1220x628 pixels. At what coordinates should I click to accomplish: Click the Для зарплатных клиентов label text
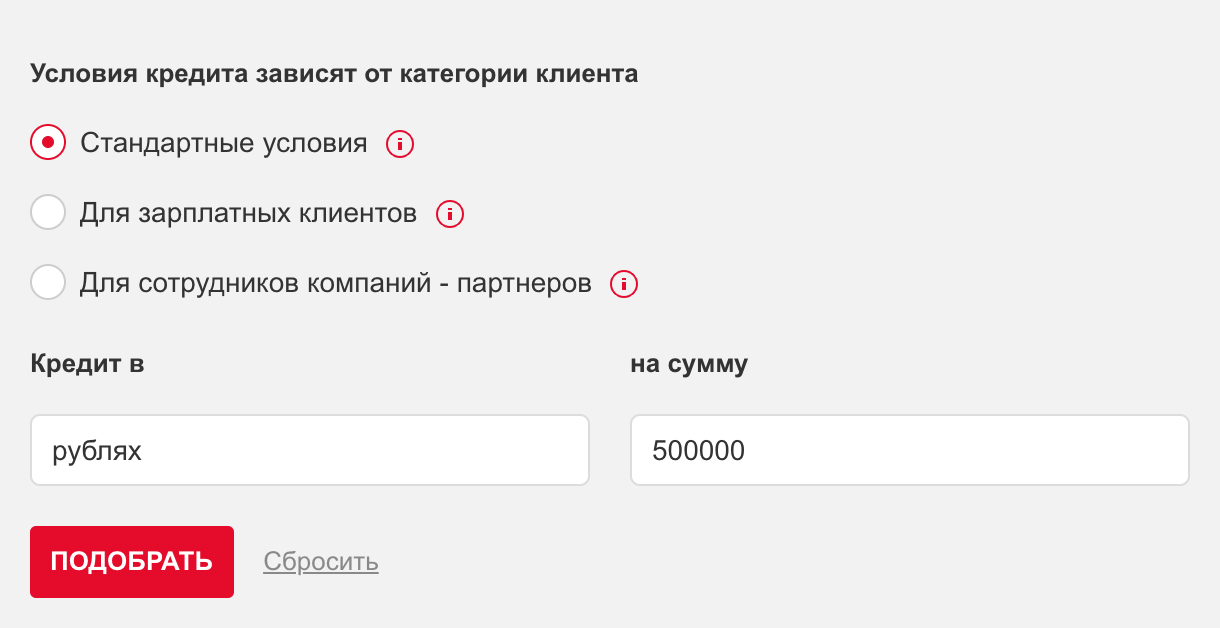click(x=248, y=213)
